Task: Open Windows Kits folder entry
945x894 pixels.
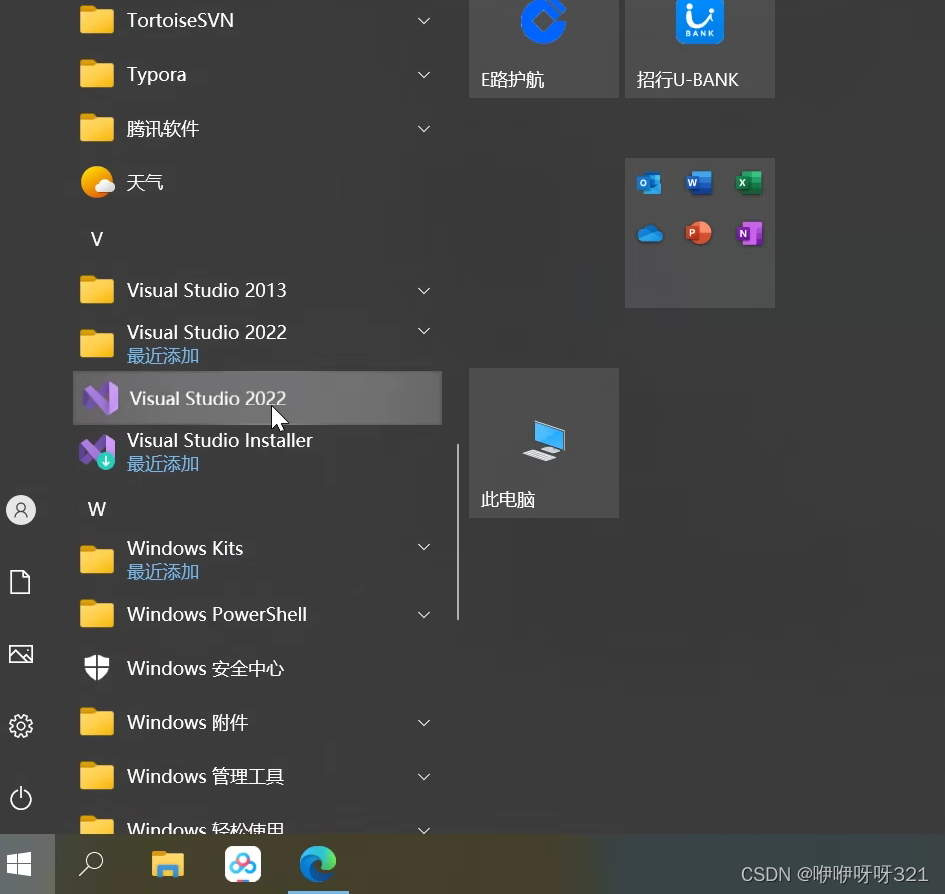Action: [x=257, y=559]
